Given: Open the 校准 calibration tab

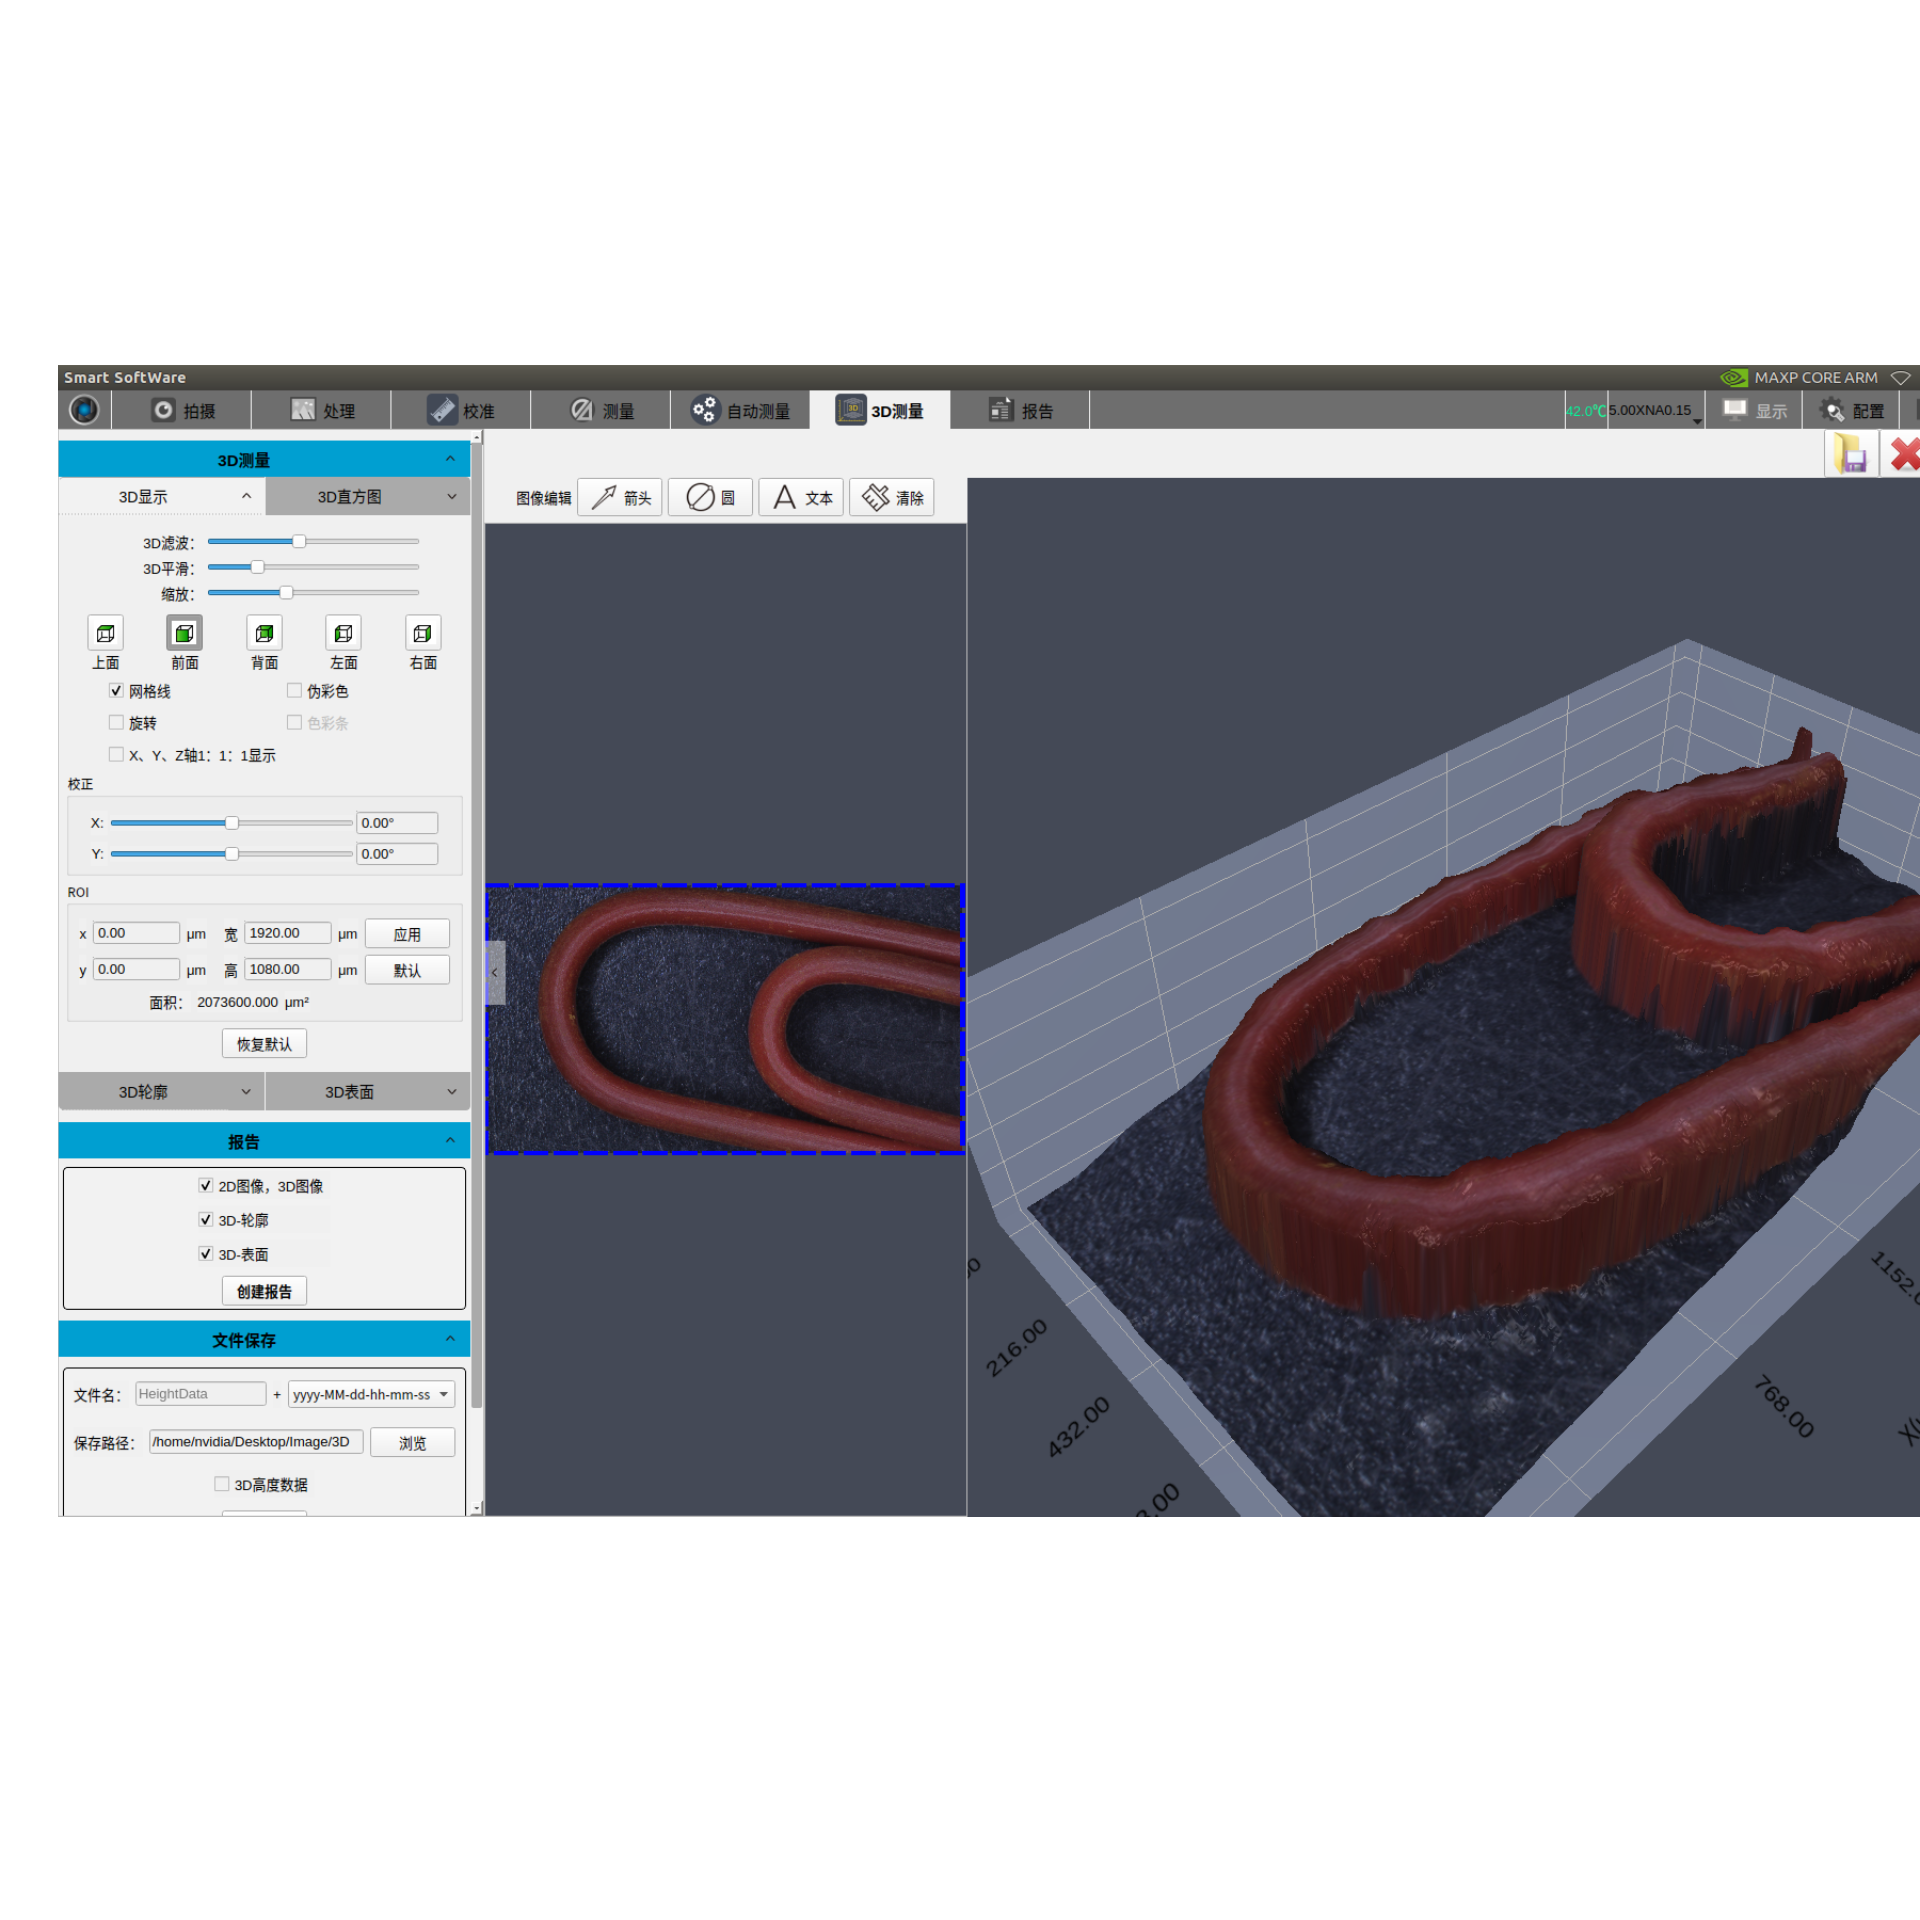Looking at the screenshot, I should tap(461, 410).
